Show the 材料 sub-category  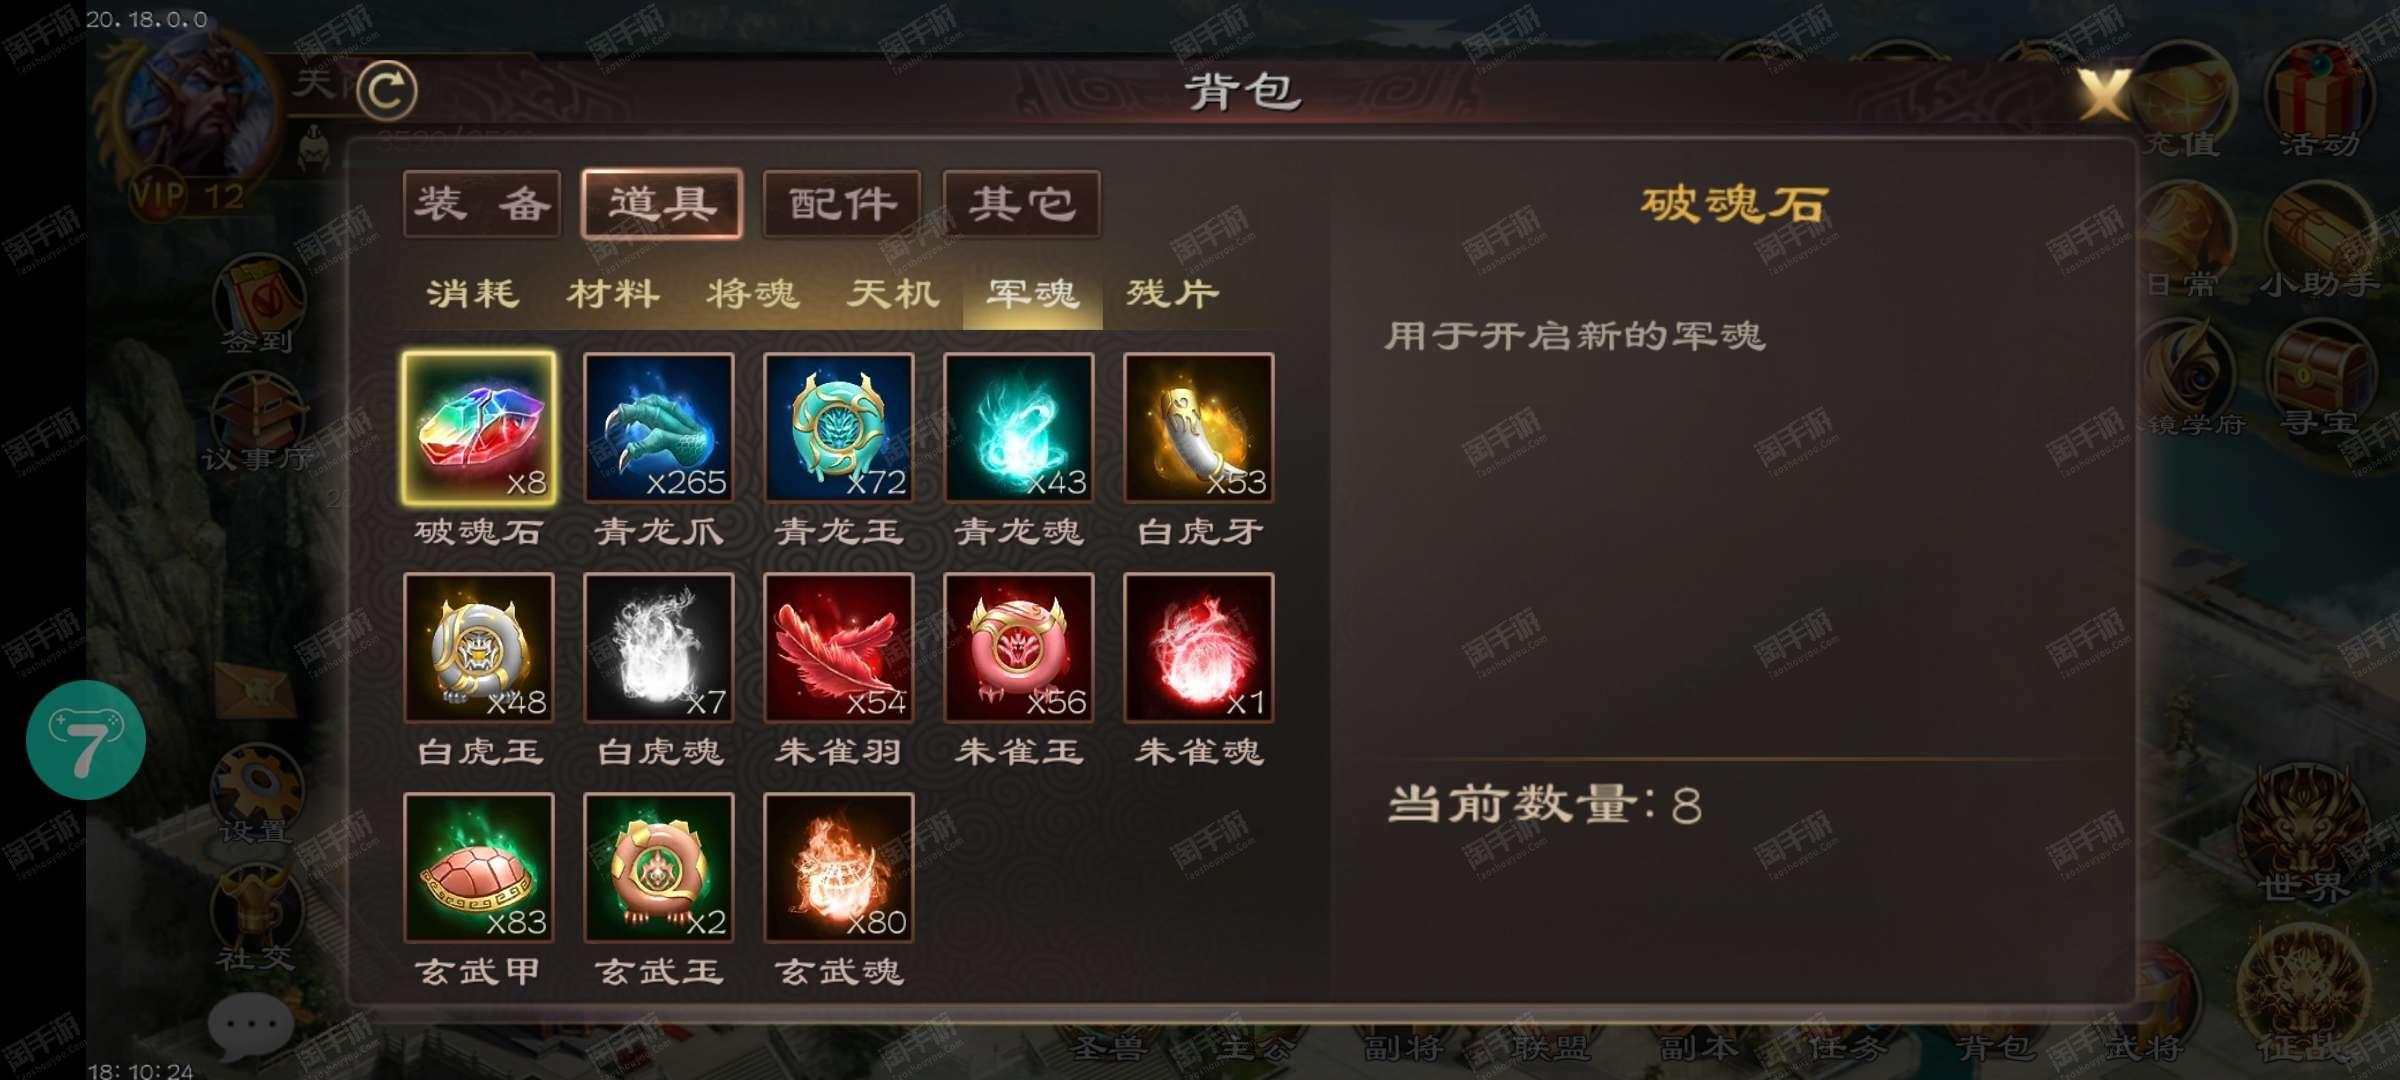(x=612, y=294)
